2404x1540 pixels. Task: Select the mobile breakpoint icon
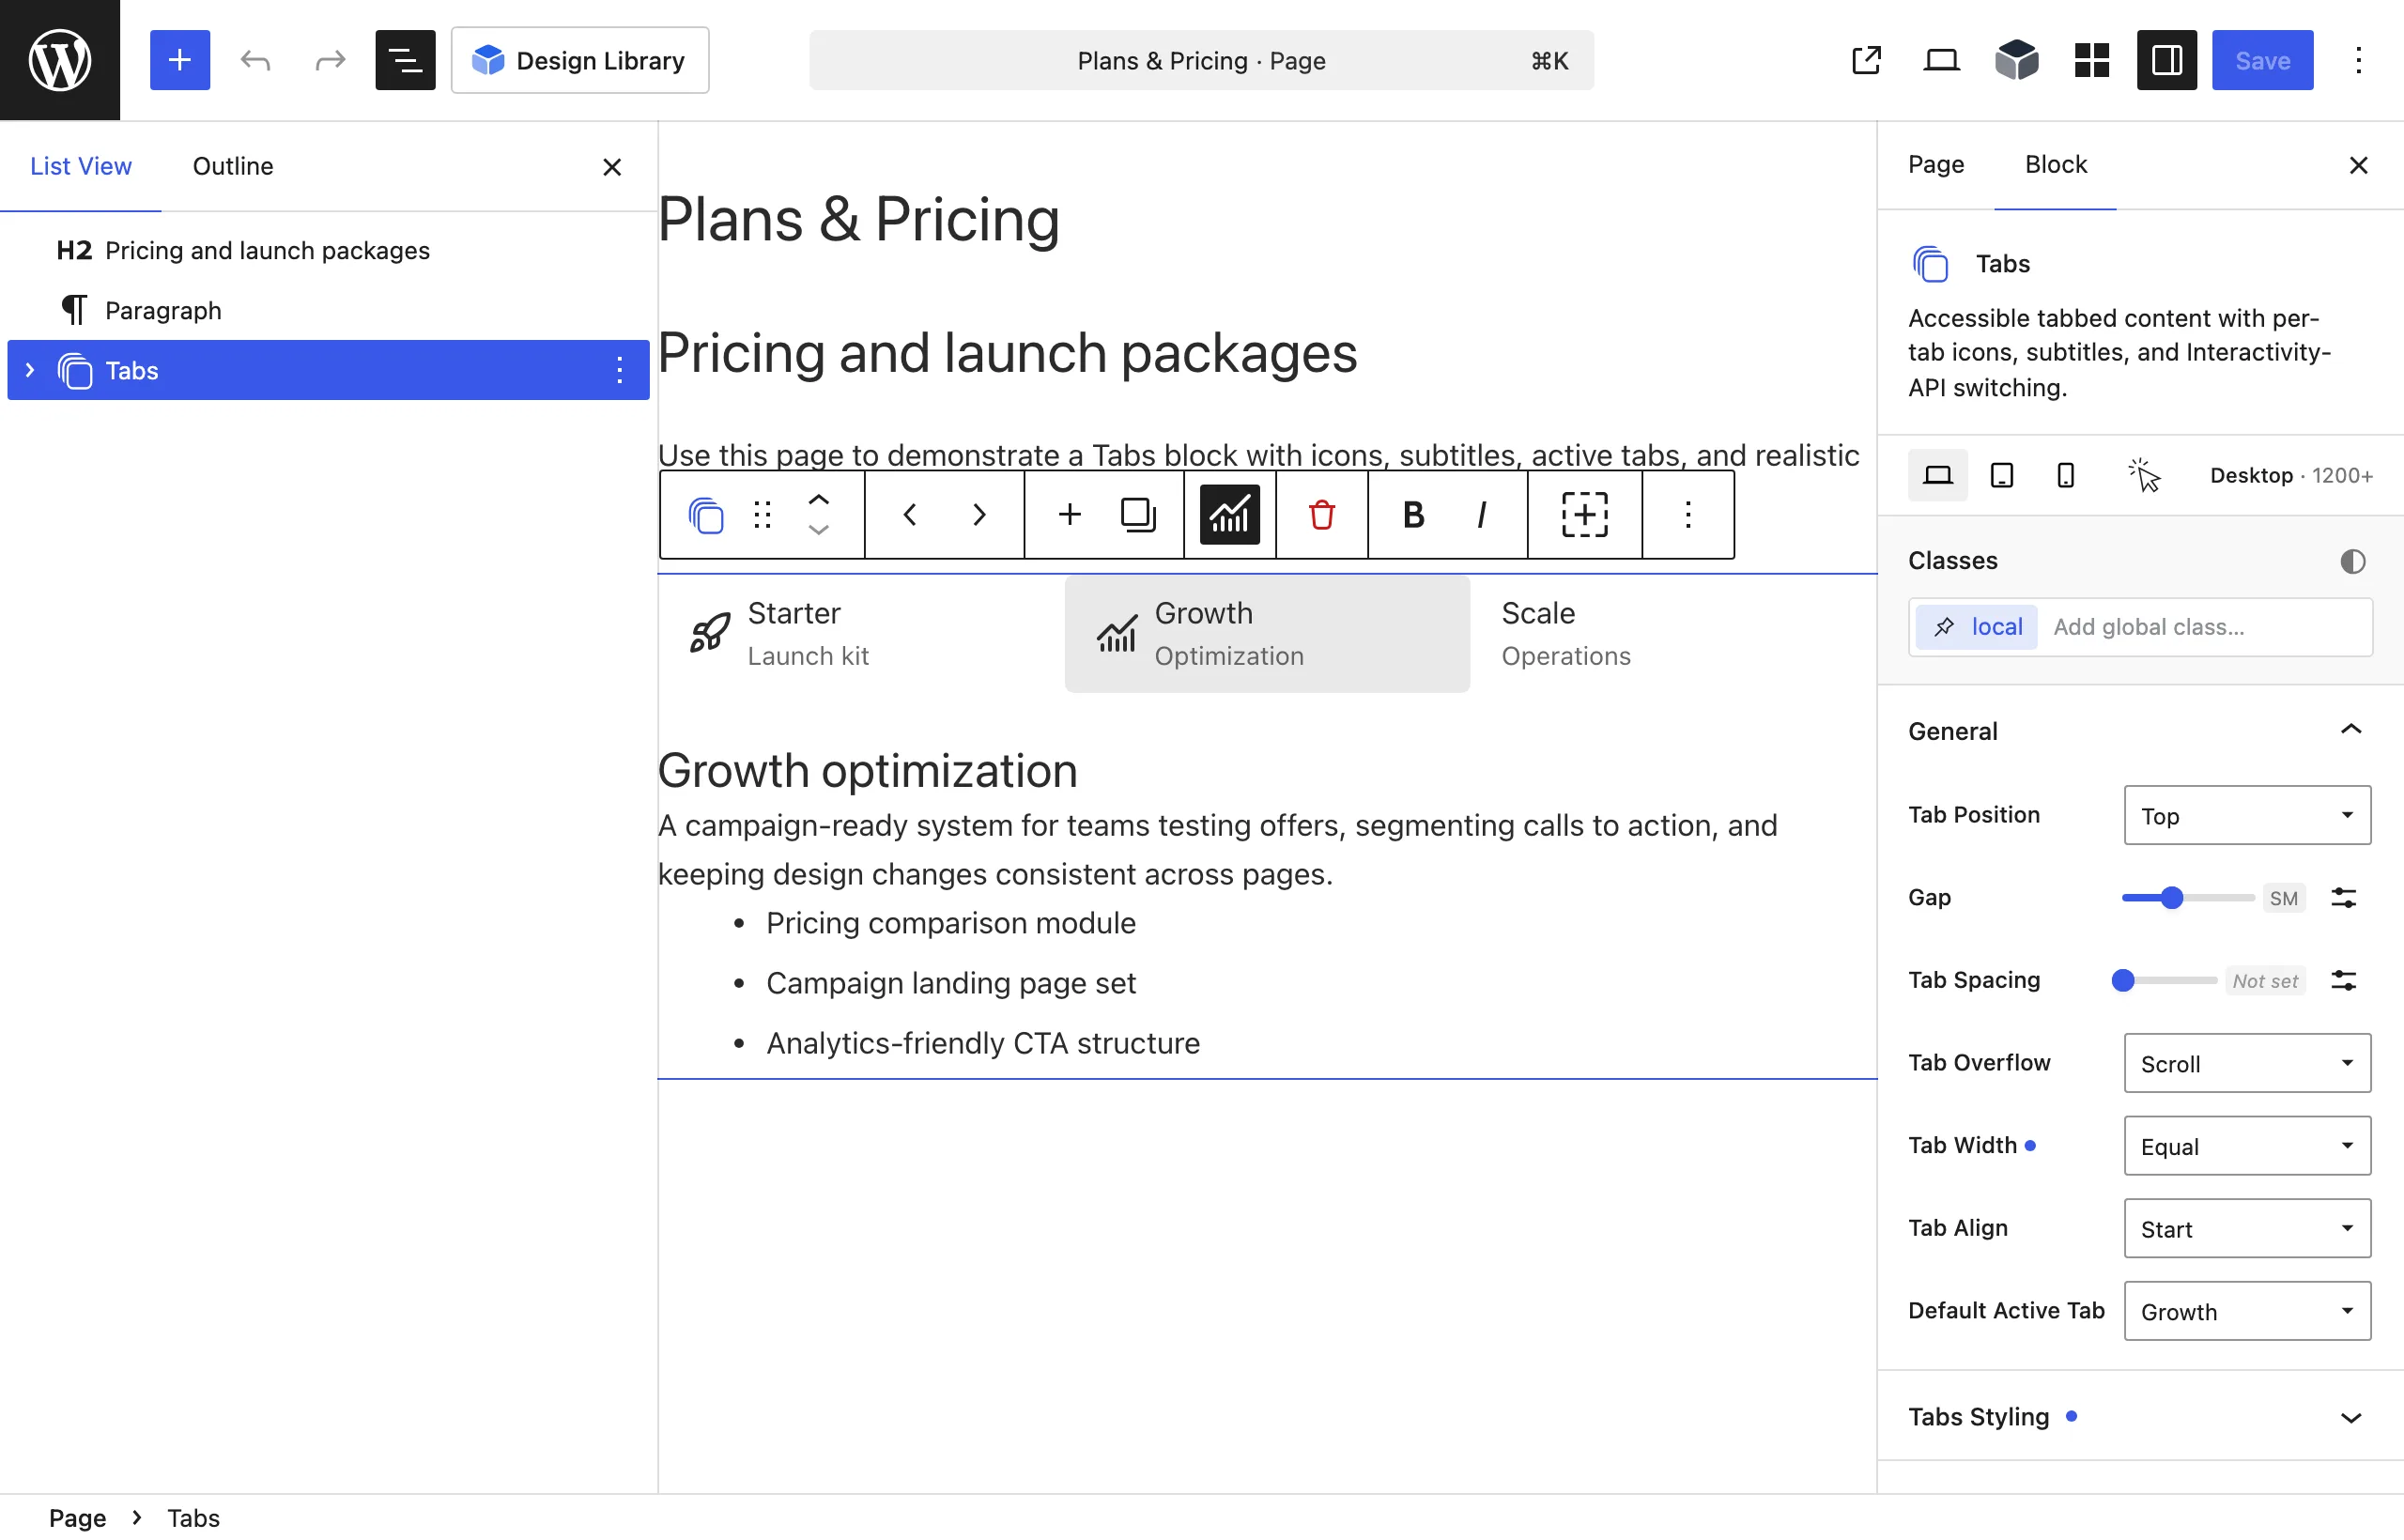click(x=2065, y=475)
